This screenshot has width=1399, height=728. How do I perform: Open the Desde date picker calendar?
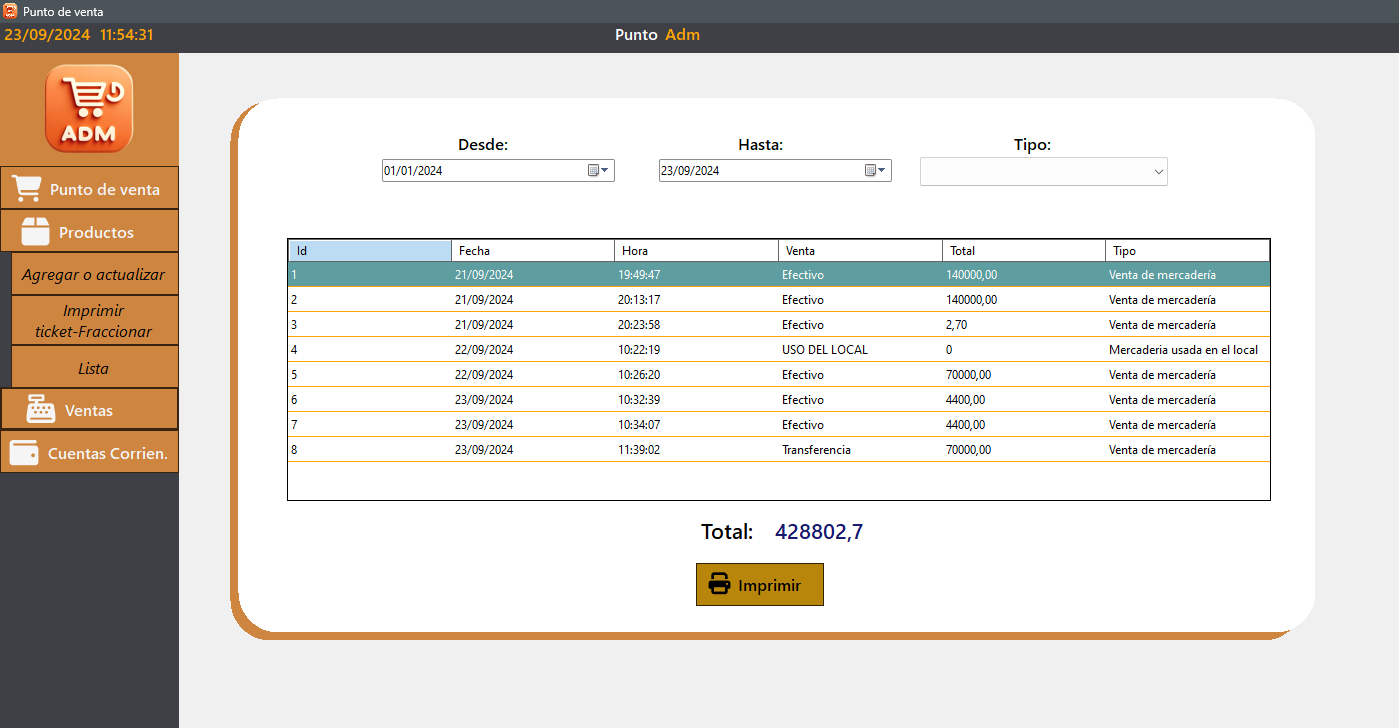coord(597,171)
